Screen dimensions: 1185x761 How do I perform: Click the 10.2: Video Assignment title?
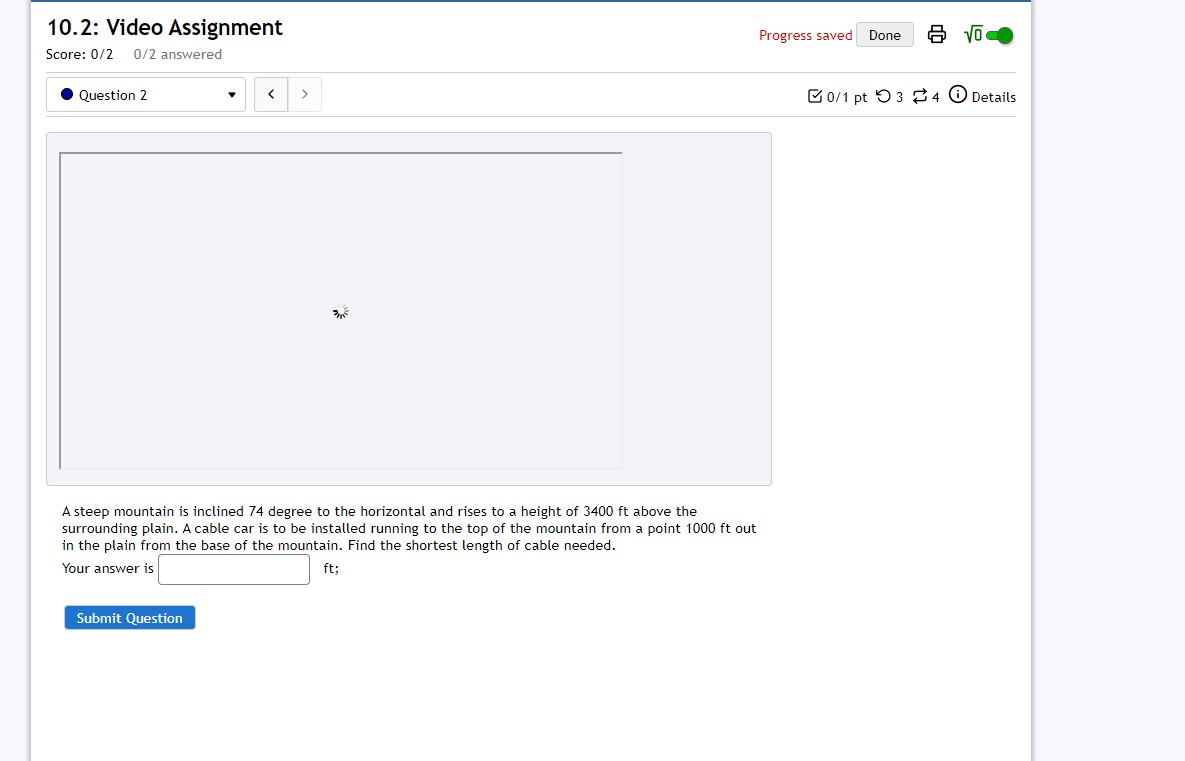tap(165, 27)
